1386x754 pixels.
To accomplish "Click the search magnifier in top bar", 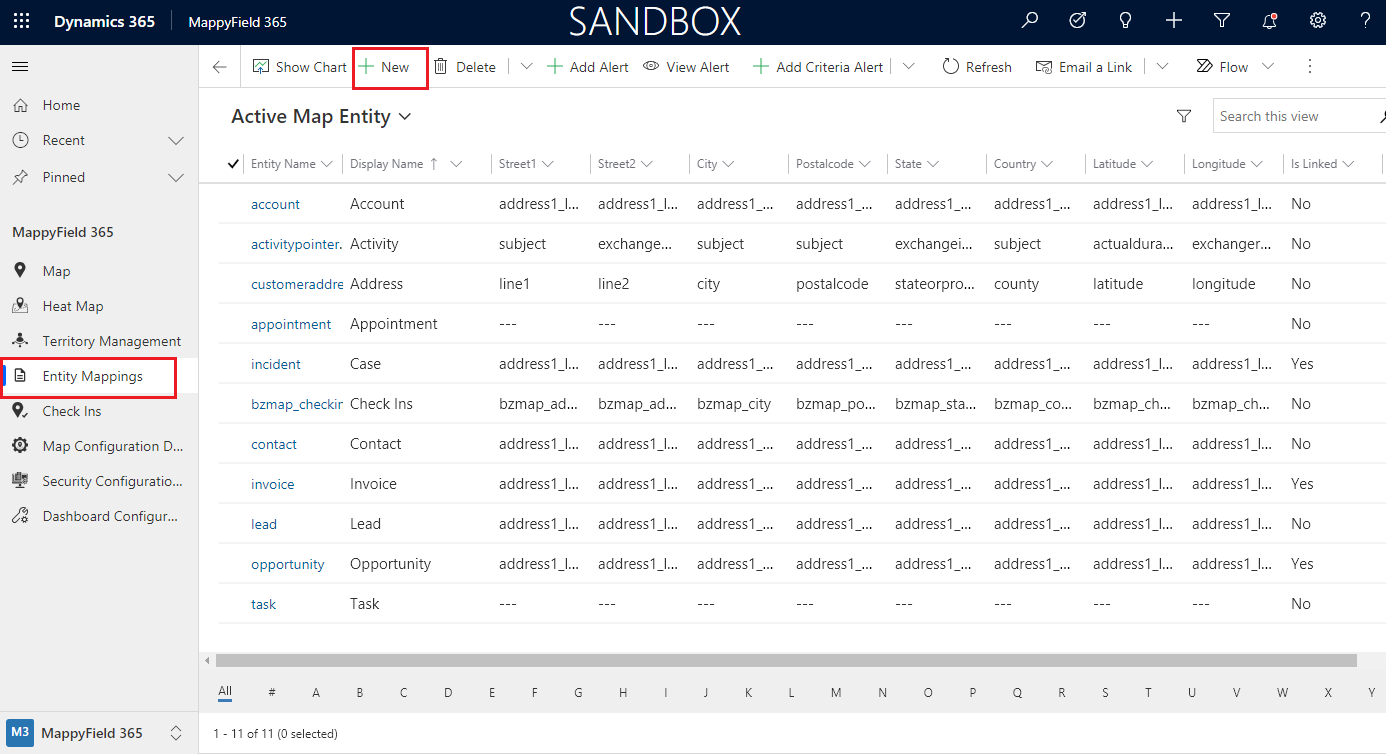I will 1029,21.
